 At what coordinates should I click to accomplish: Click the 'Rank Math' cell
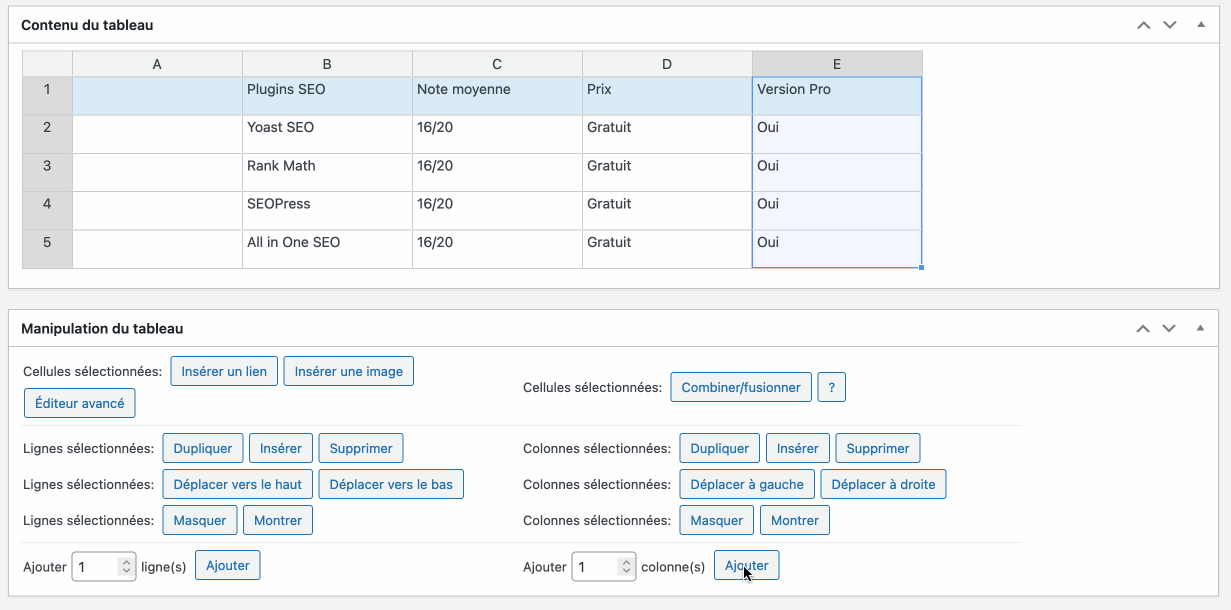point(327,172)
